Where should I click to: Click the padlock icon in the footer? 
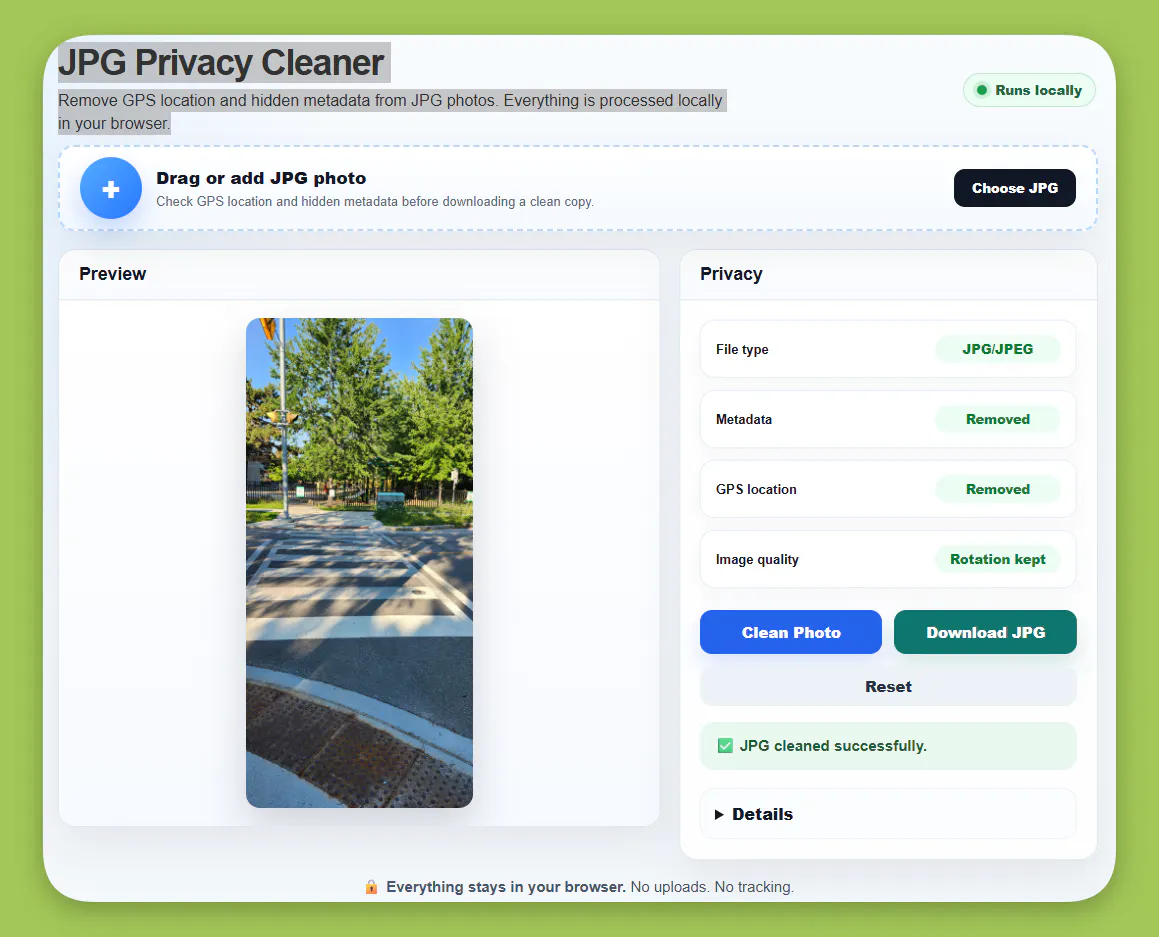point(371,887)
